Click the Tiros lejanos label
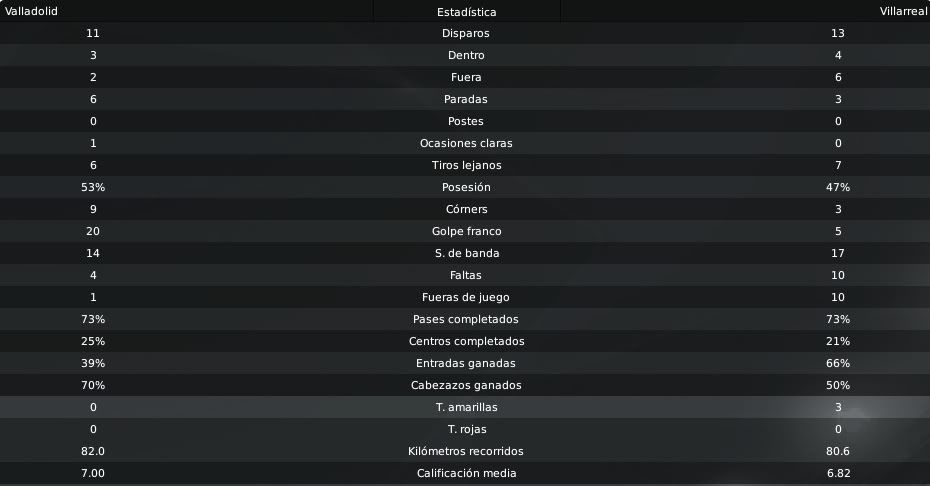The image size is (930, 486). (466, 165)
